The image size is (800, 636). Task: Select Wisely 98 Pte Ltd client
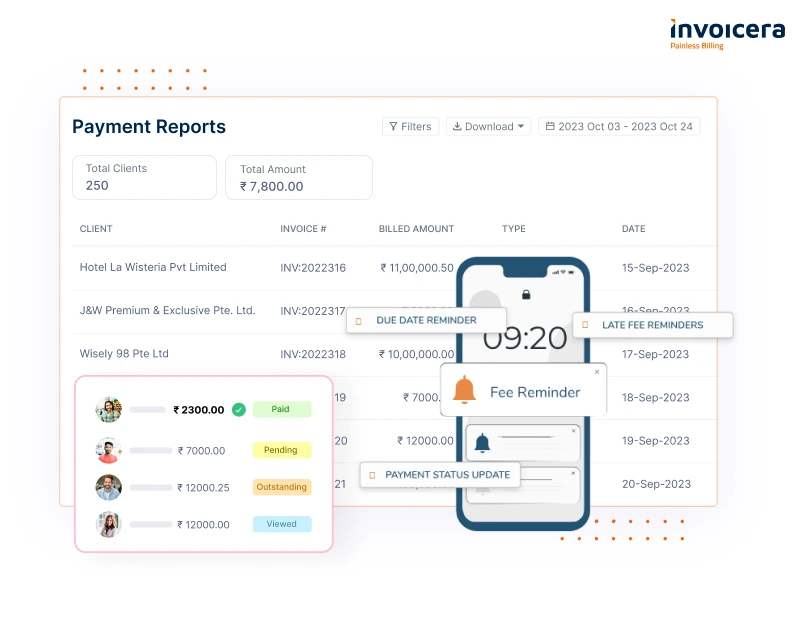pos(124,354)
